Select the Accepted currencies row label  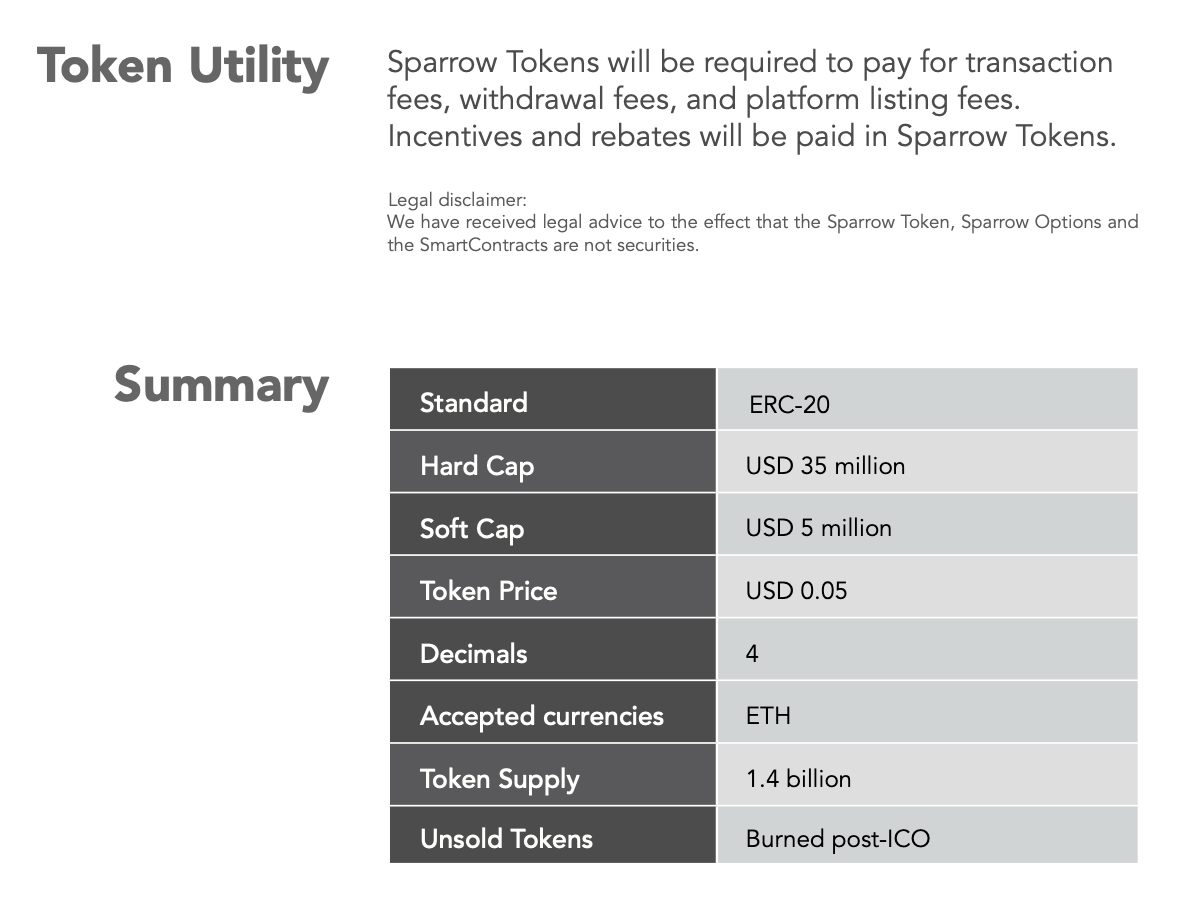[x=553, y=712]
